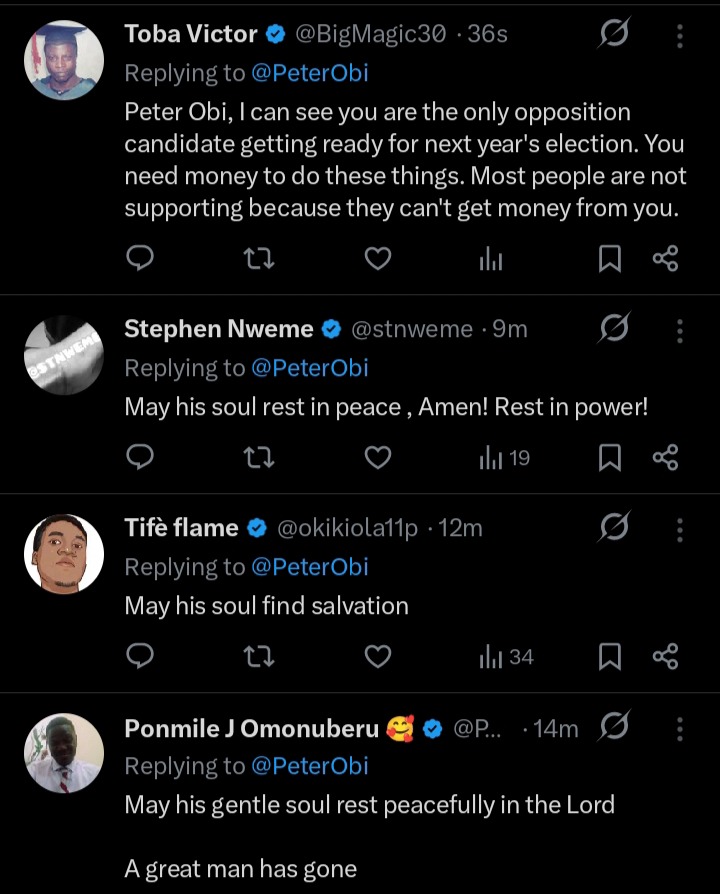
Task: Open Grok icon on Toba Victor's tweet
Action: 613,35
